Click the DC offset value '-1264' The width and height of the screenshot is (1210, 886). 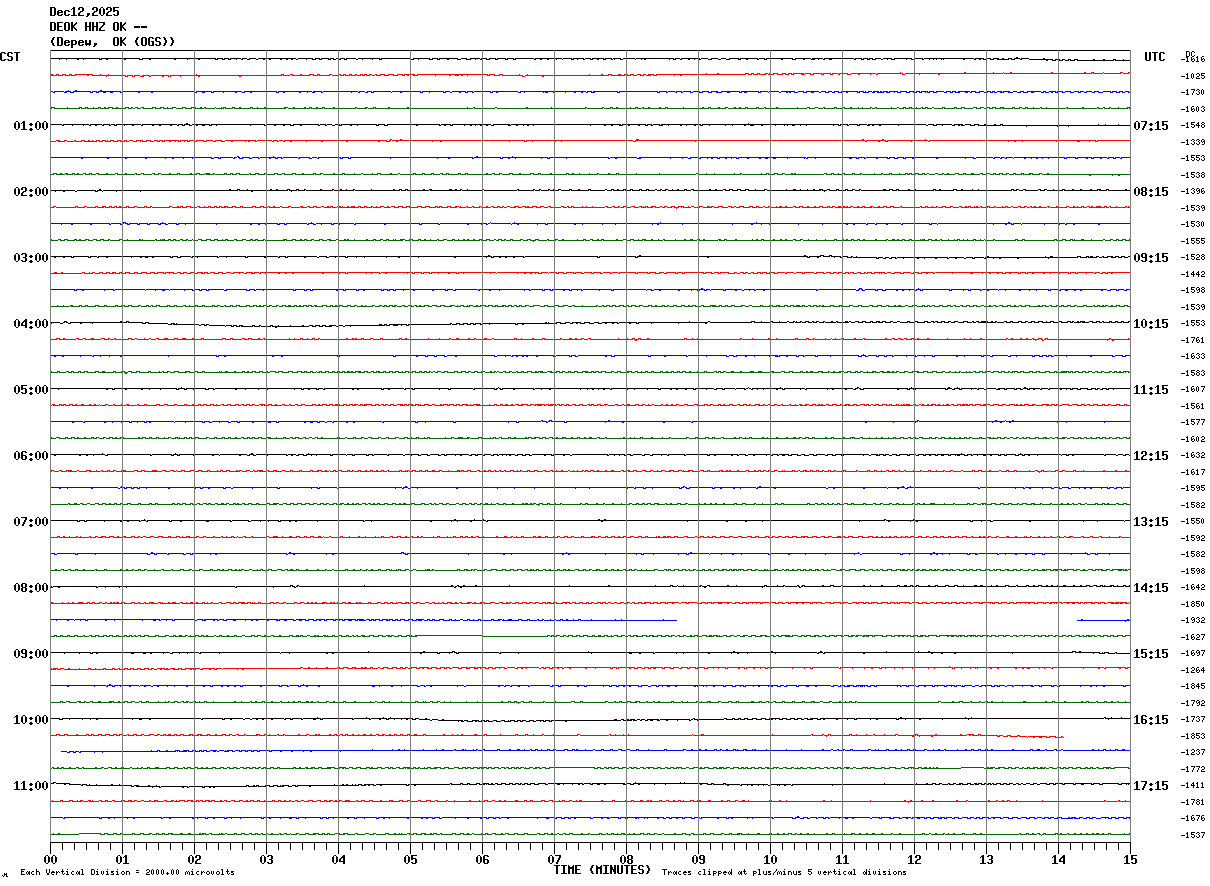coord(1193,670)
